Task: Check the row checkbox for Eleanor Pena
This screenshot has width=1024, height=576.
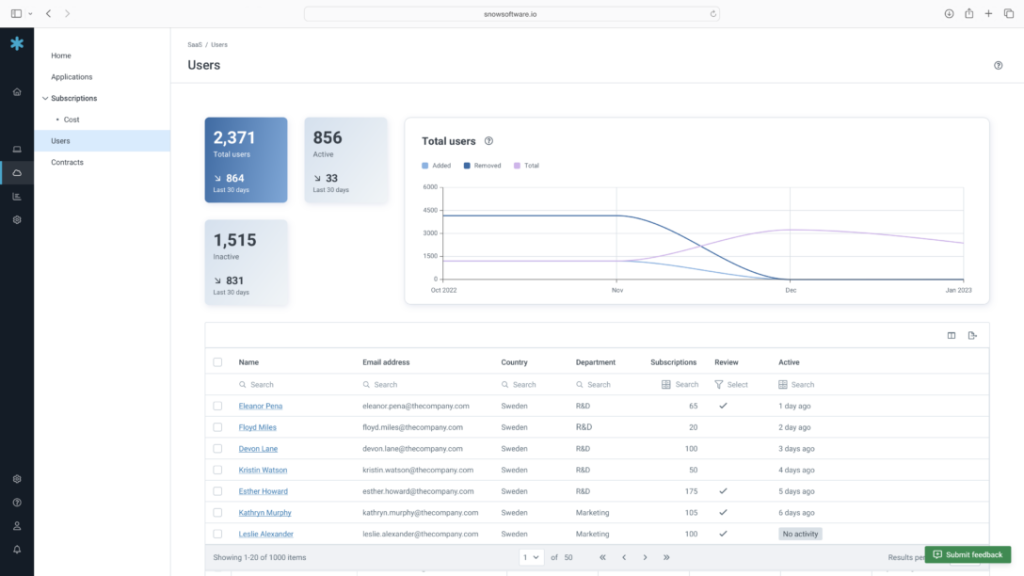Action: (x=219, y=406)
